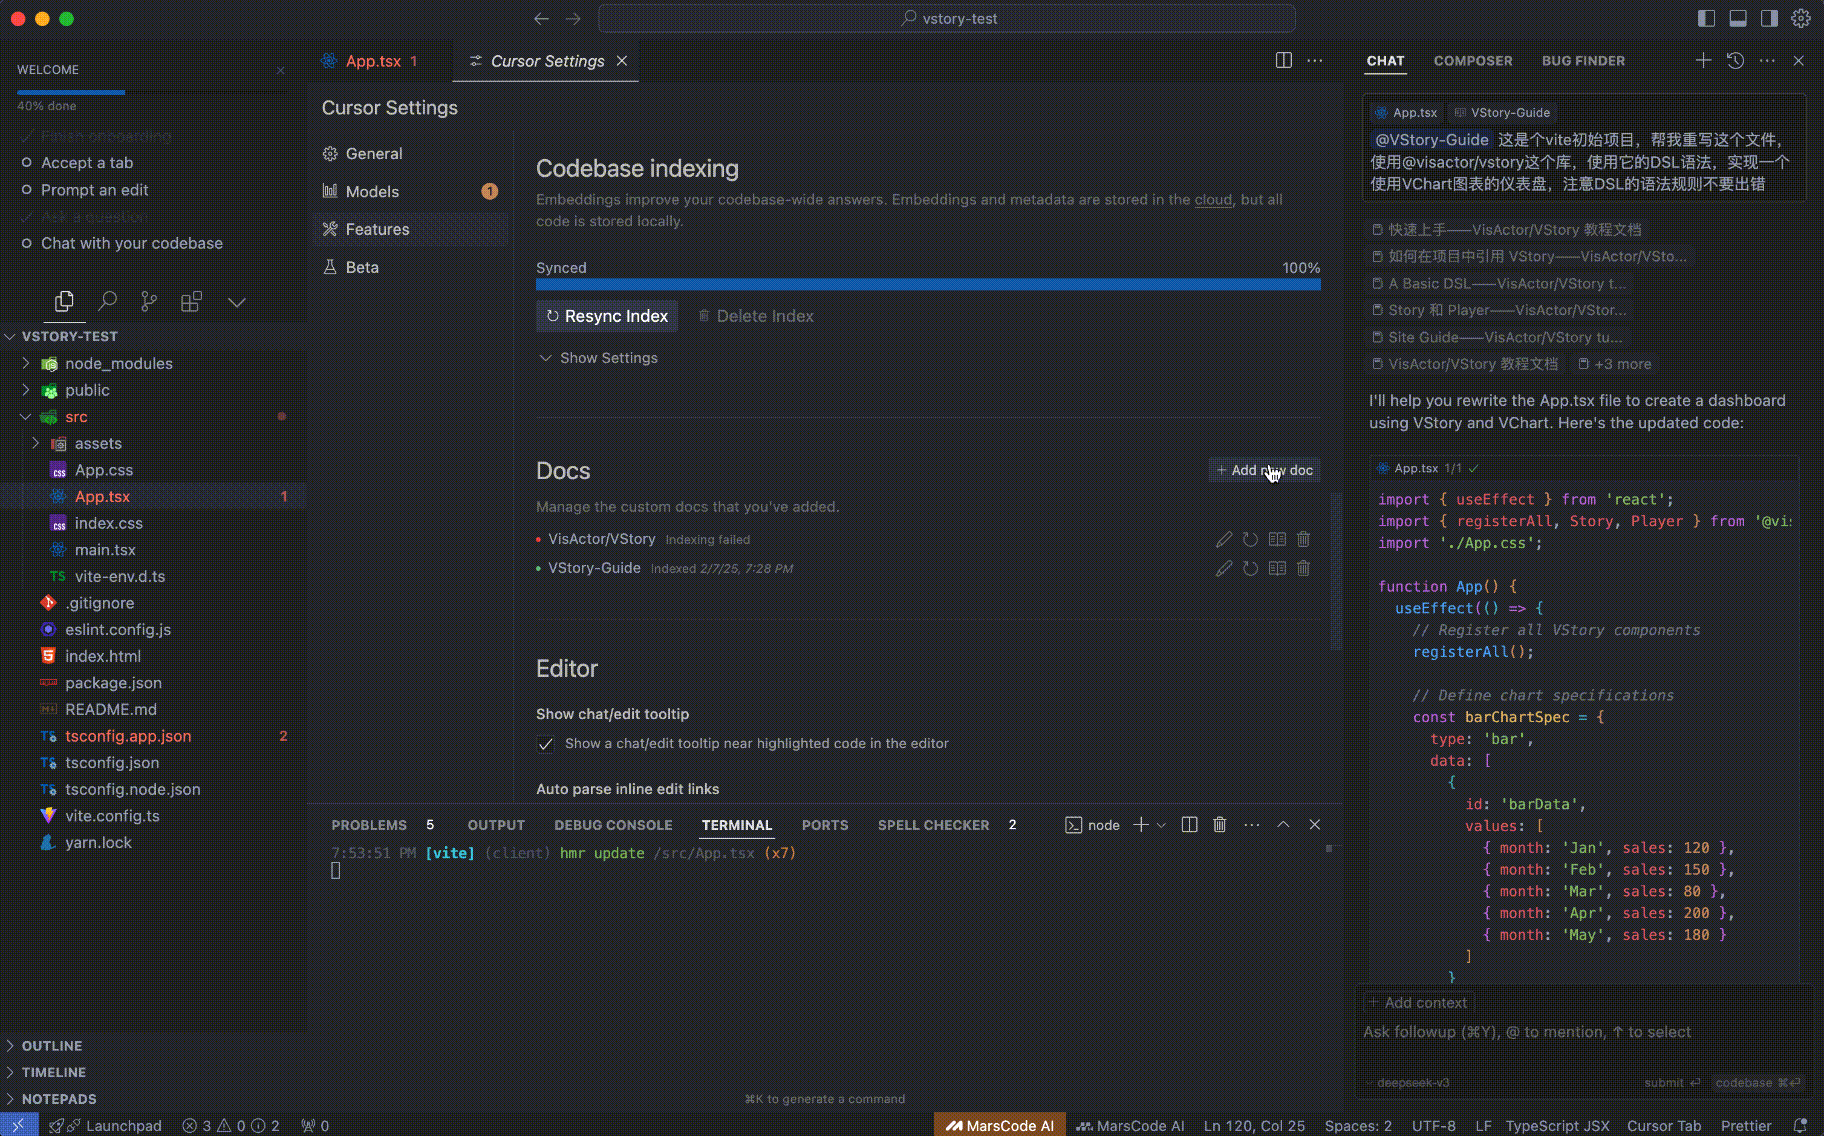Open the DEBUG CONSOLE tab
Viewport: 1824px width, 1136px height.
tap(613, 825)
